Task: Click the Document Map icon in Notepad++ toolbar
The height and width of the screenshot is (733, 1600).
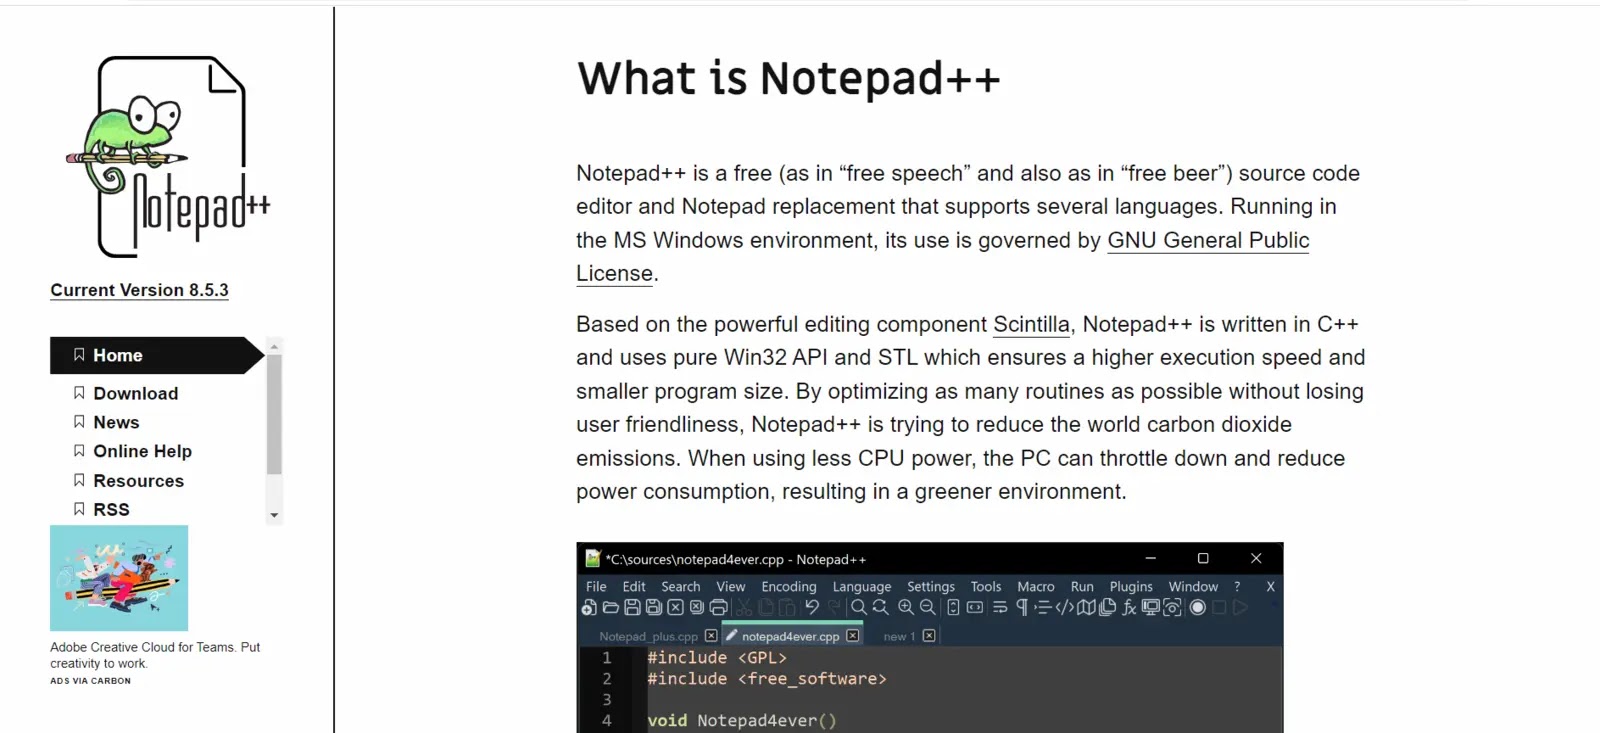Action: coord(1086,607)
